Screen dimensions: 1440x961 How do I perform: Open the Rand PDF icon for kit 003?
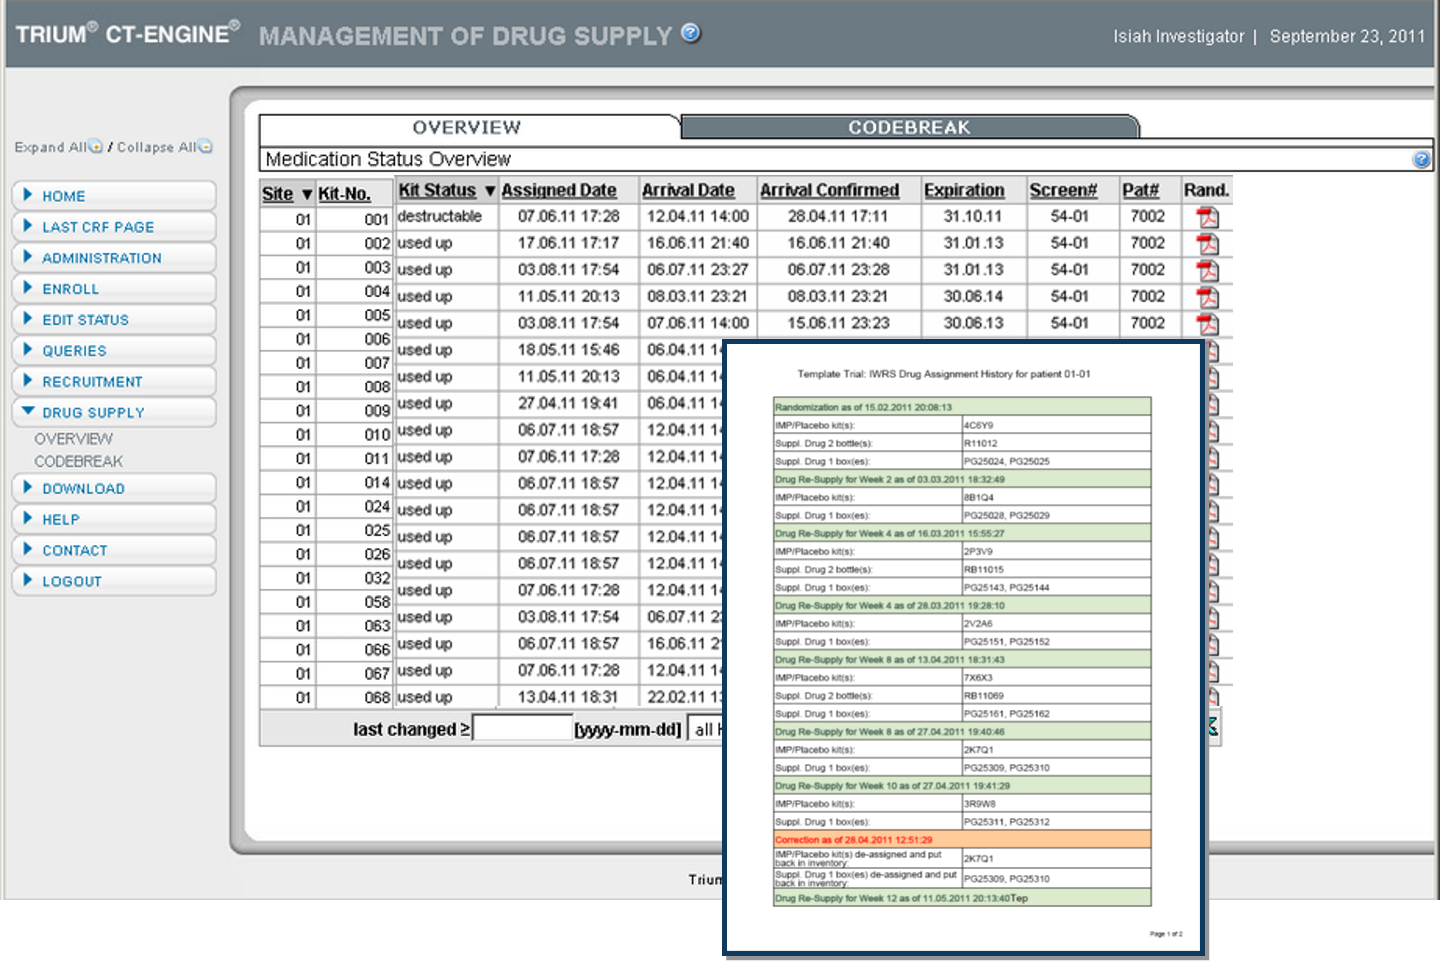click(x=1207, y=269)
